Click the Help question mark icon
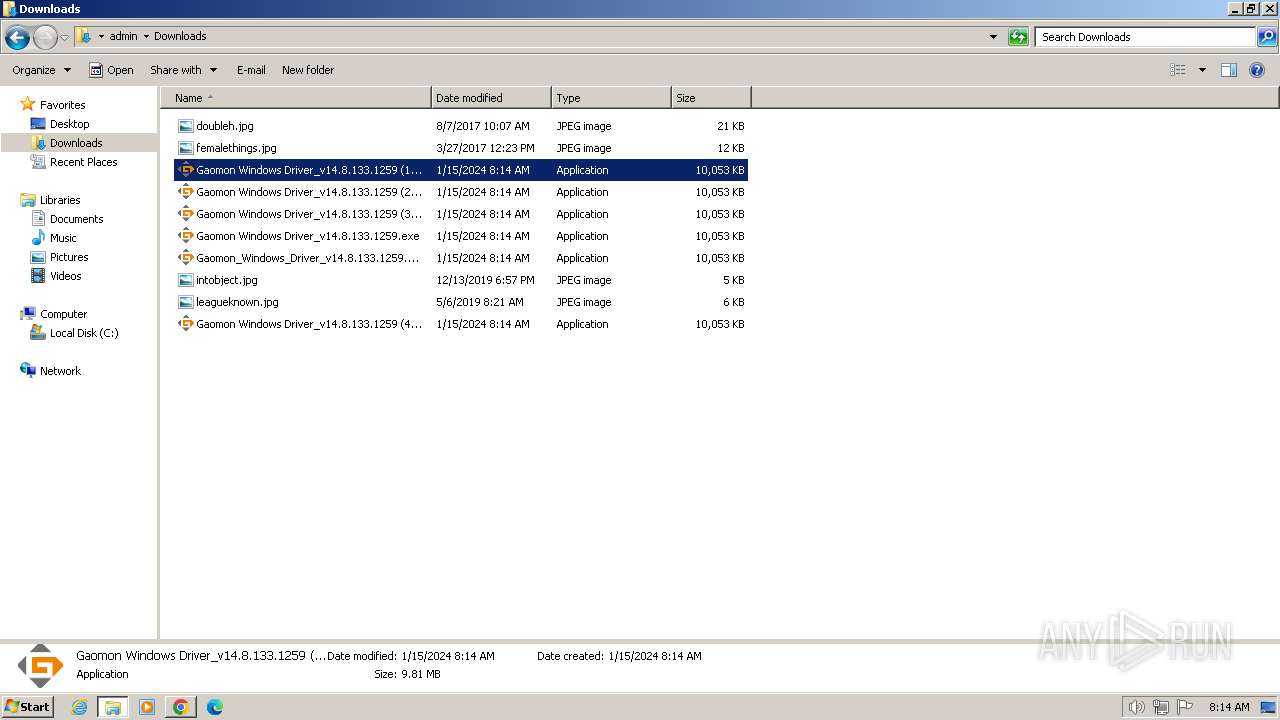Screen dimensions: 1280x720 pyautogui.click(x=1258, y=70)
